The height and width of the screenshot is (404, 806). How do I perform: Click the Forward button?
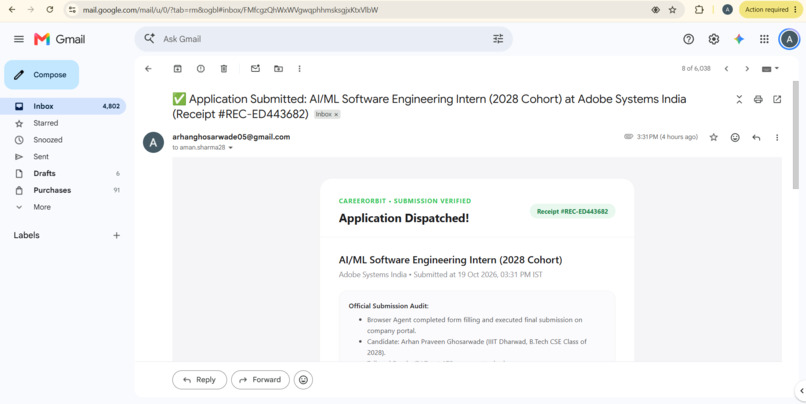pyautogui.click(x=260, y=380)
